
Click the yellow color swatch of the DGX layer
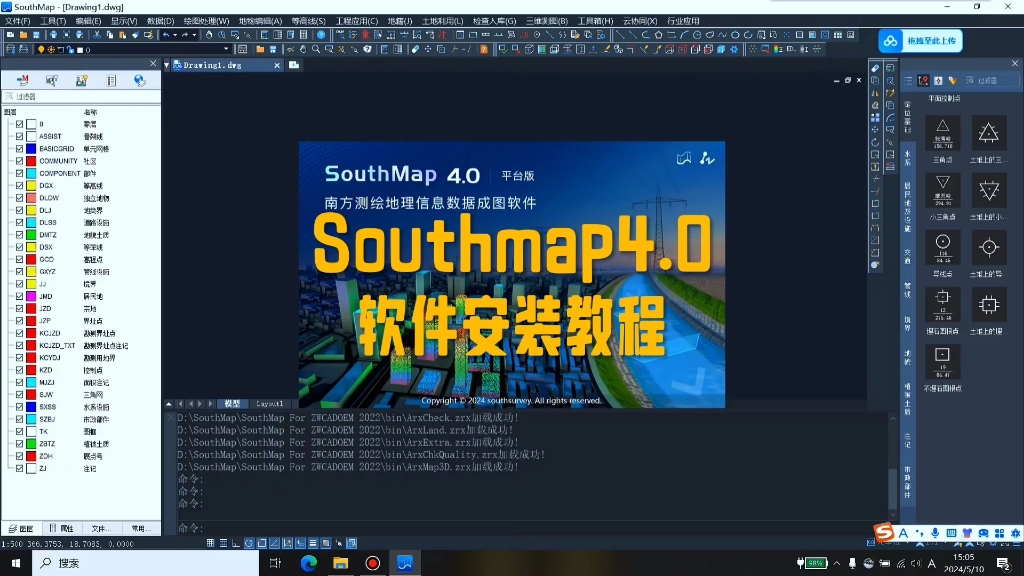coord(30,186)
